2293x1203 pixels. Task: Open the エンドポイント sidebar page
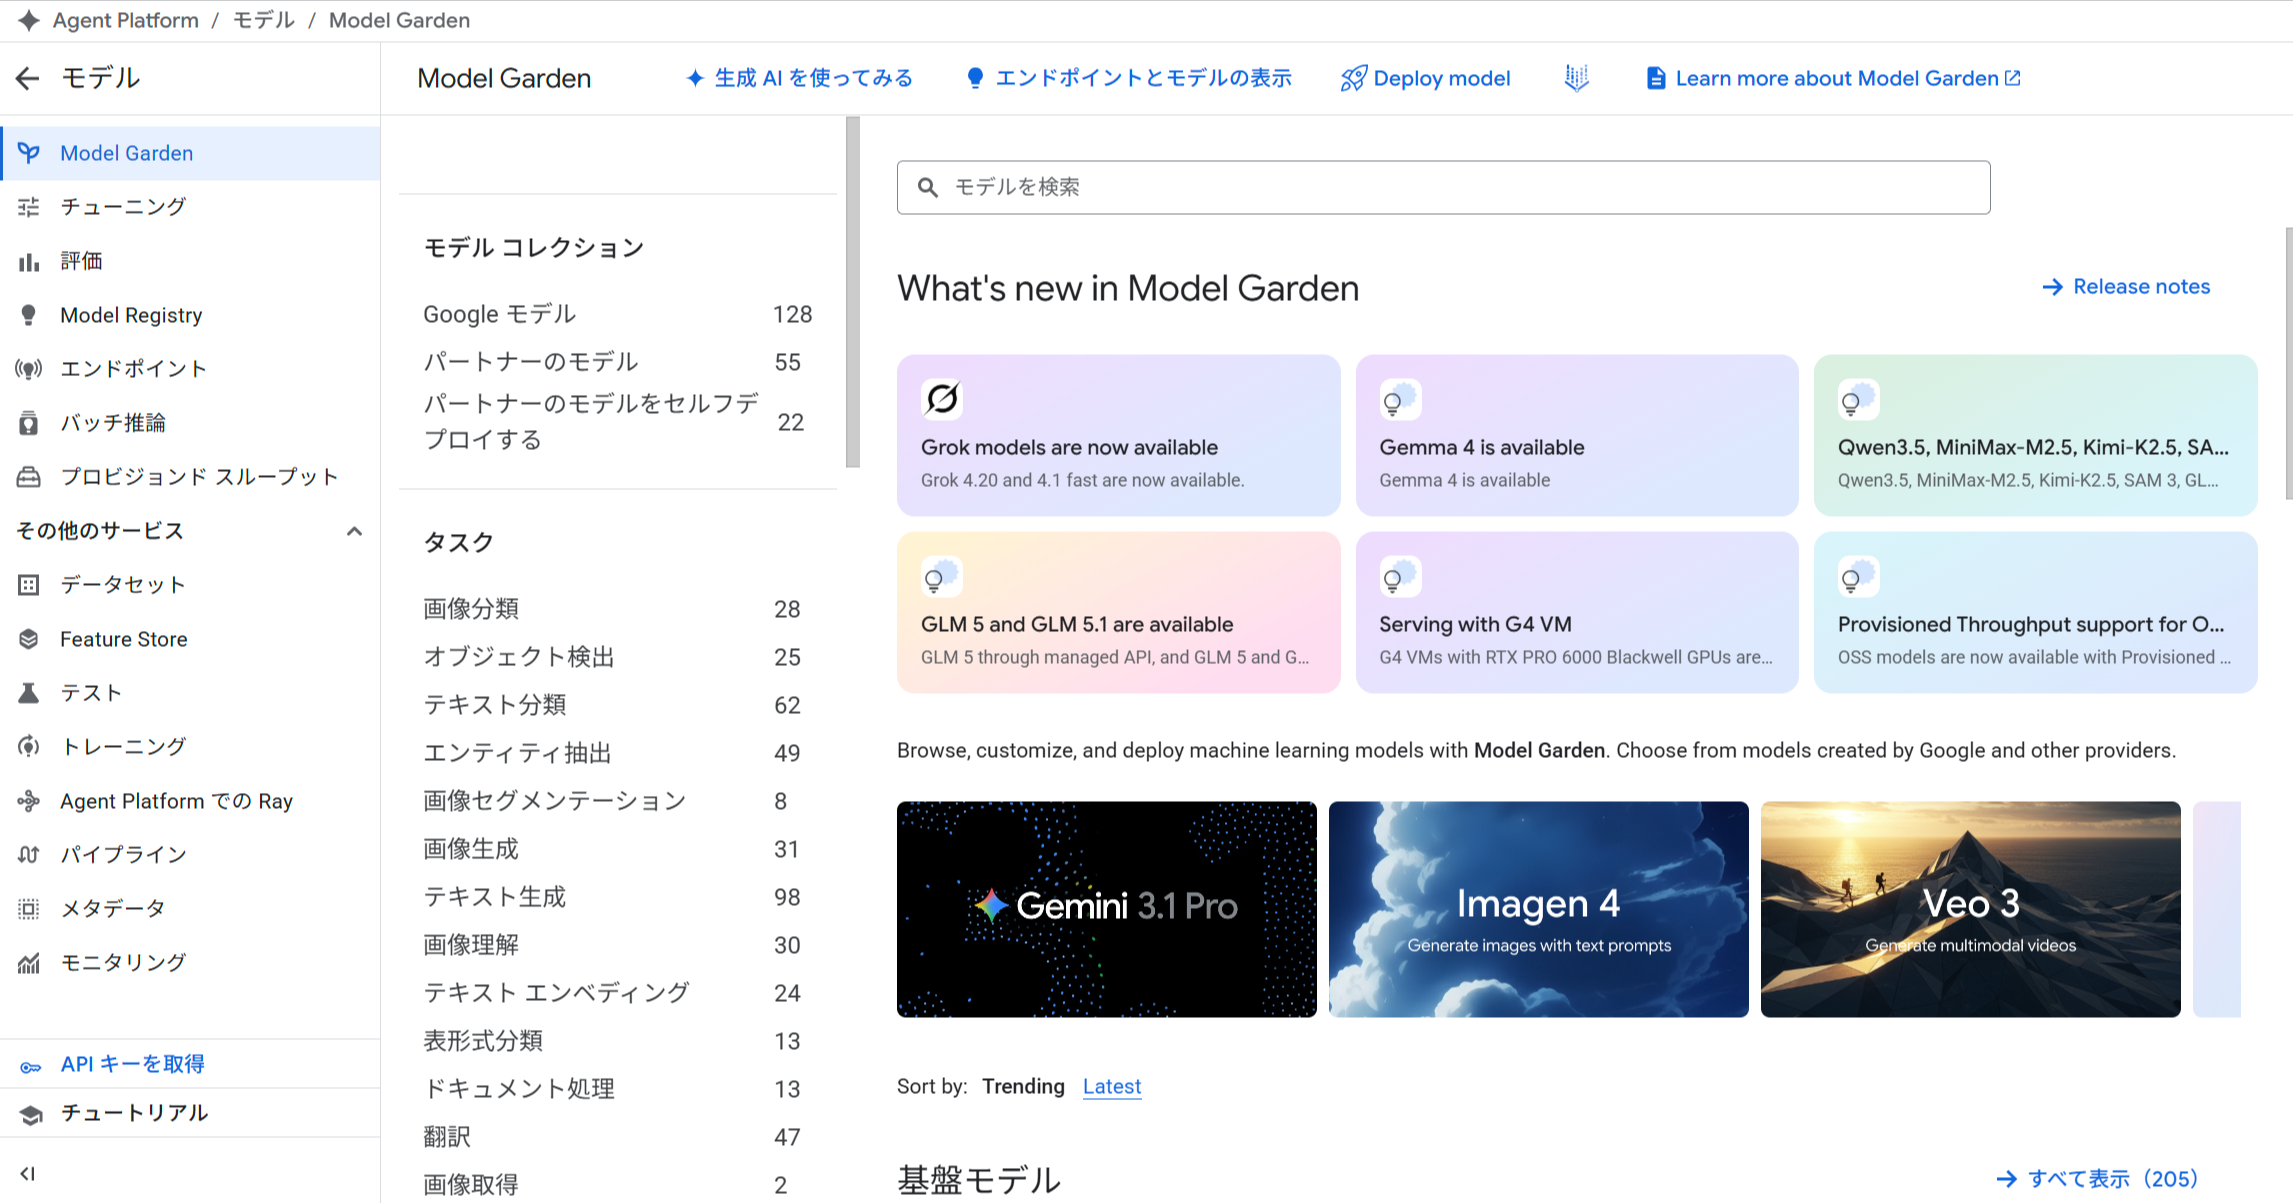tap(133, 368)
